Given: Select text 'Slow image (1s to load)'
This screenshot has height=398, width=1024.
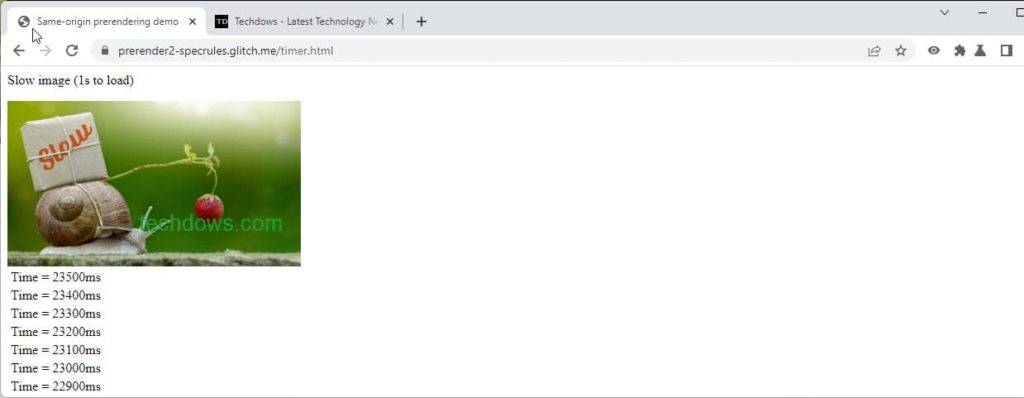Looking at the screenshot, I should pos(71,80).
